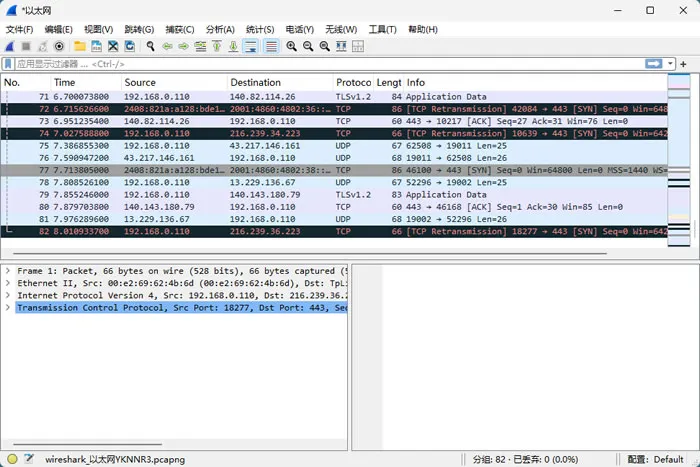Image resolution: width=700 pixels, height=467 pixels.
Task: Expand the Transmission Control Protocol row
Action: tap(8, 308)
